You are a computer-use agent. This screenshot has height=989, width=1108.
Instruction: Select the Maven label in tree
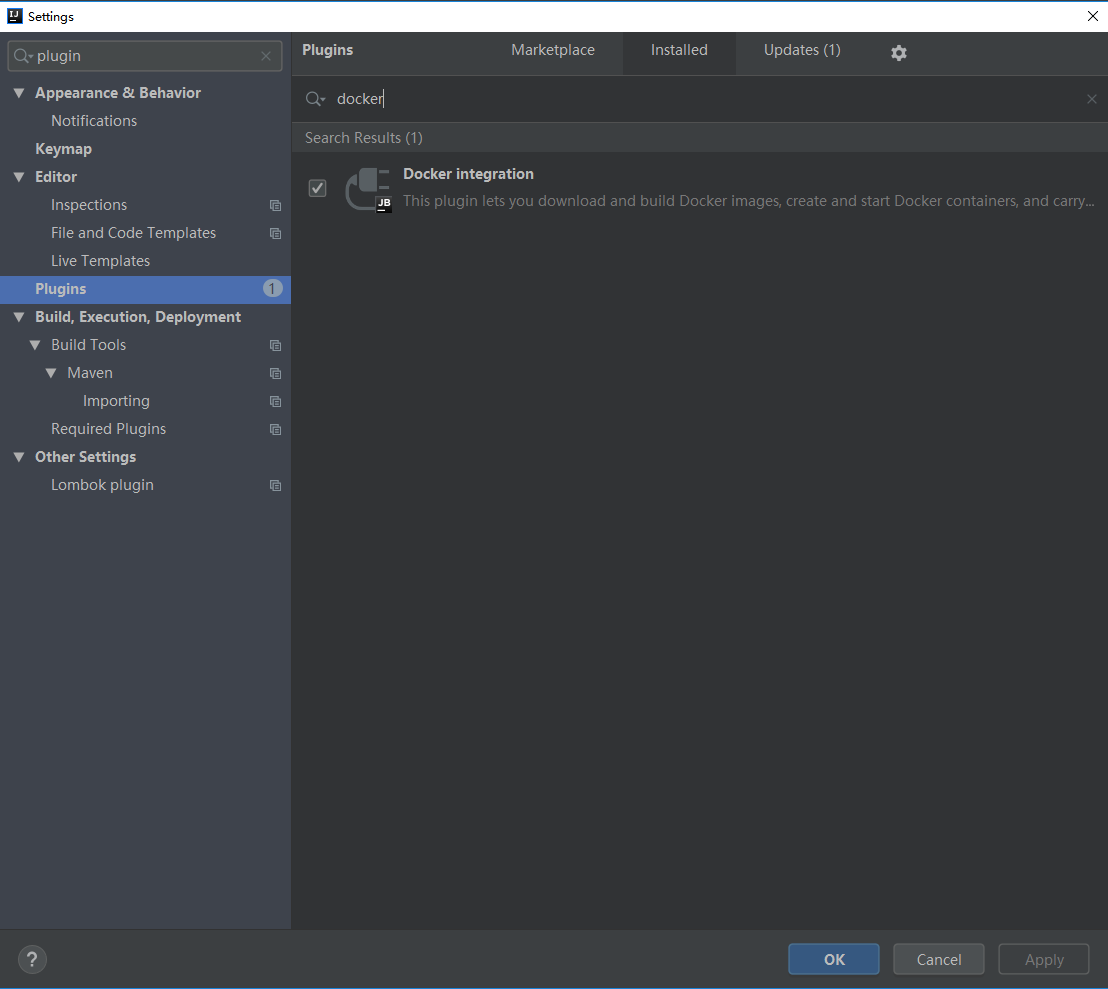click(x=90, y=372)
